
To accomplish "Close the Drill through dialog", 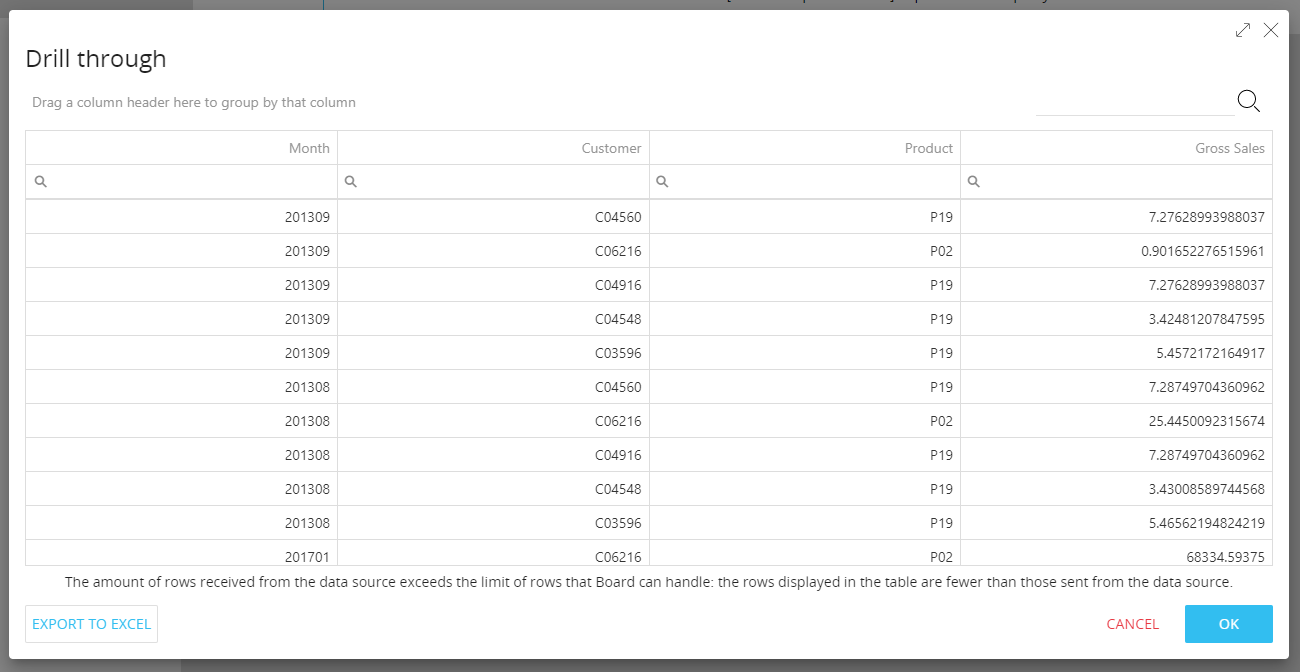I will 1271,30.
